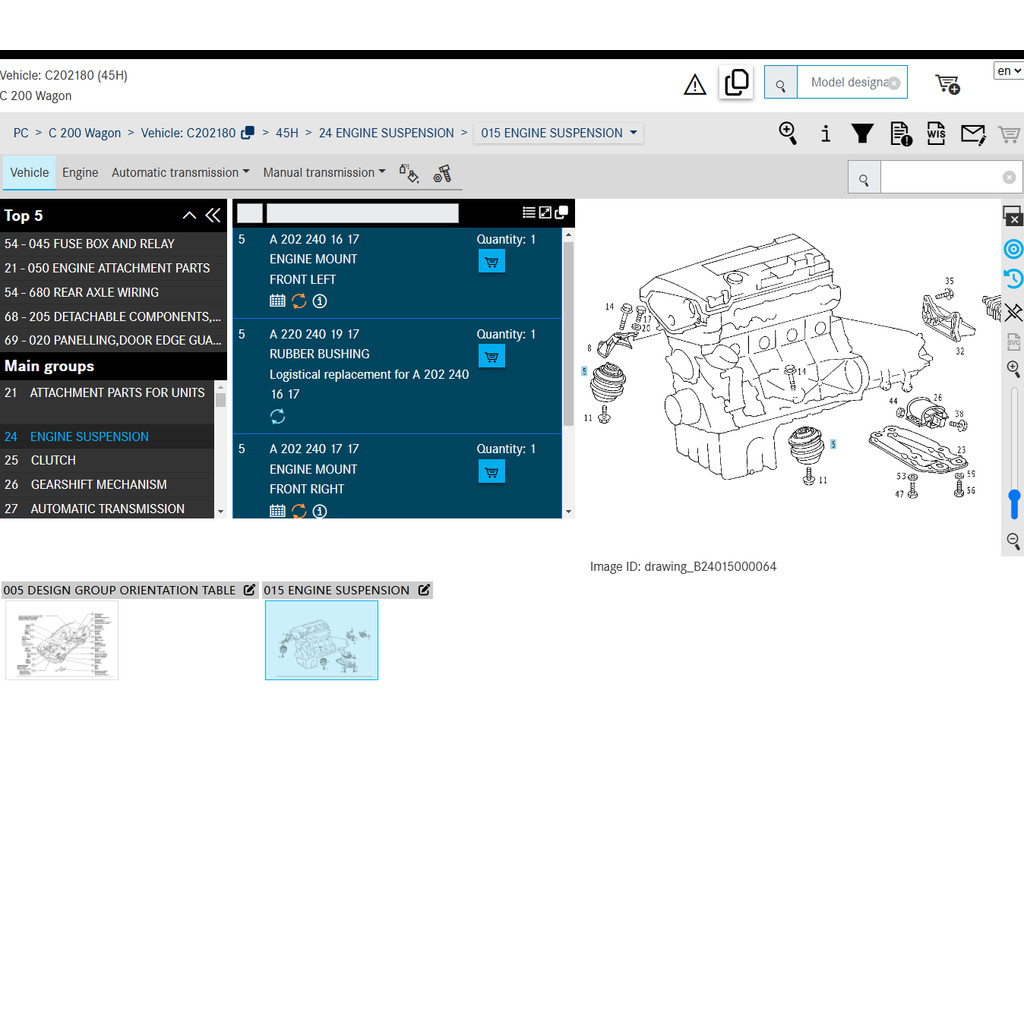The height and width of the screenshot is (1024, 1024).
Task: Click the parts list scrollbar down arrow
Action: coord(569,512)
